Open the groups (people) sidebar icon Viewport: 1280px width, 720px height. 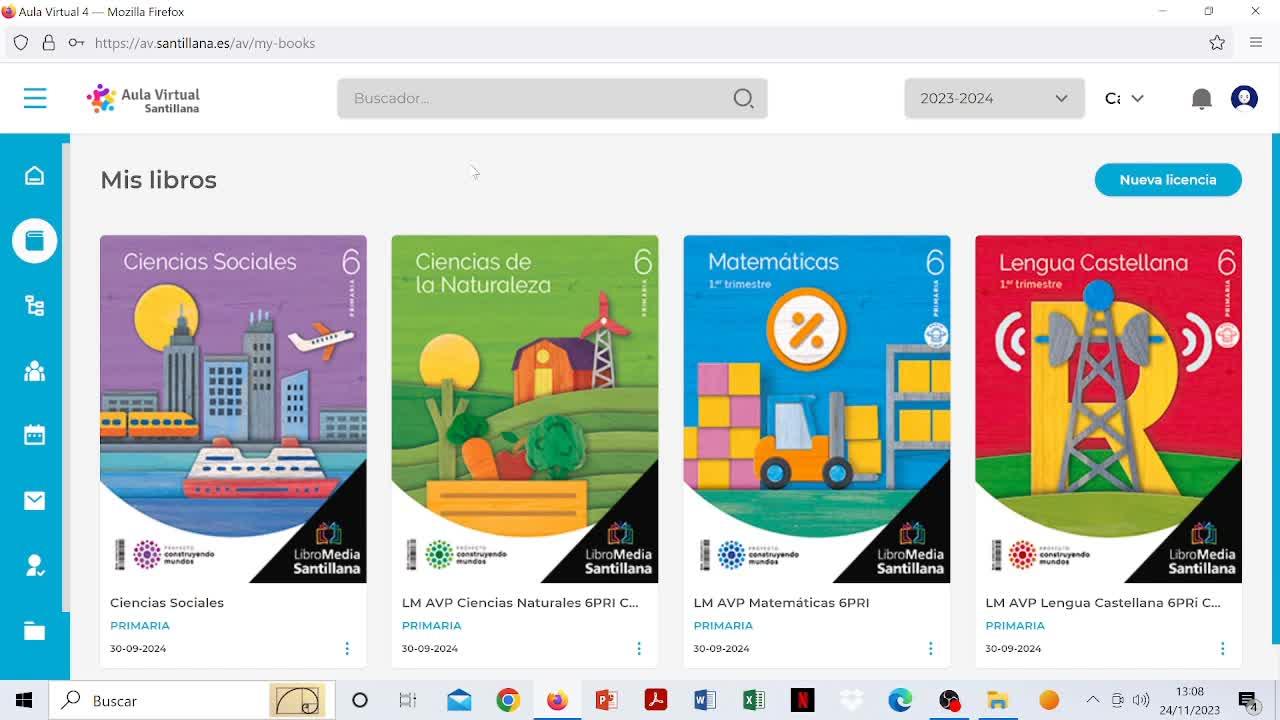[x=35, y=371]
